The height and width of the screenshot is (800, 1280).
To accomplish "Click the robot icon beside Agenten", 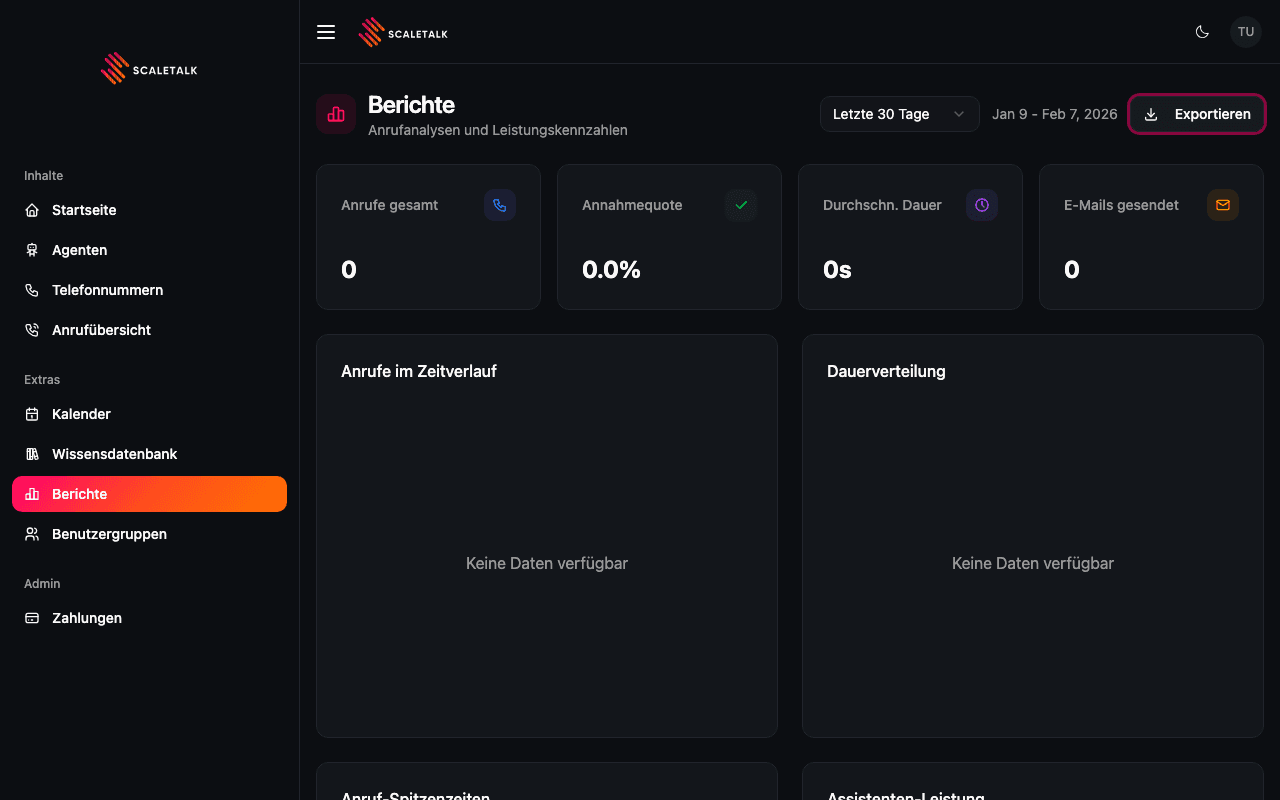I will [32, 250].
